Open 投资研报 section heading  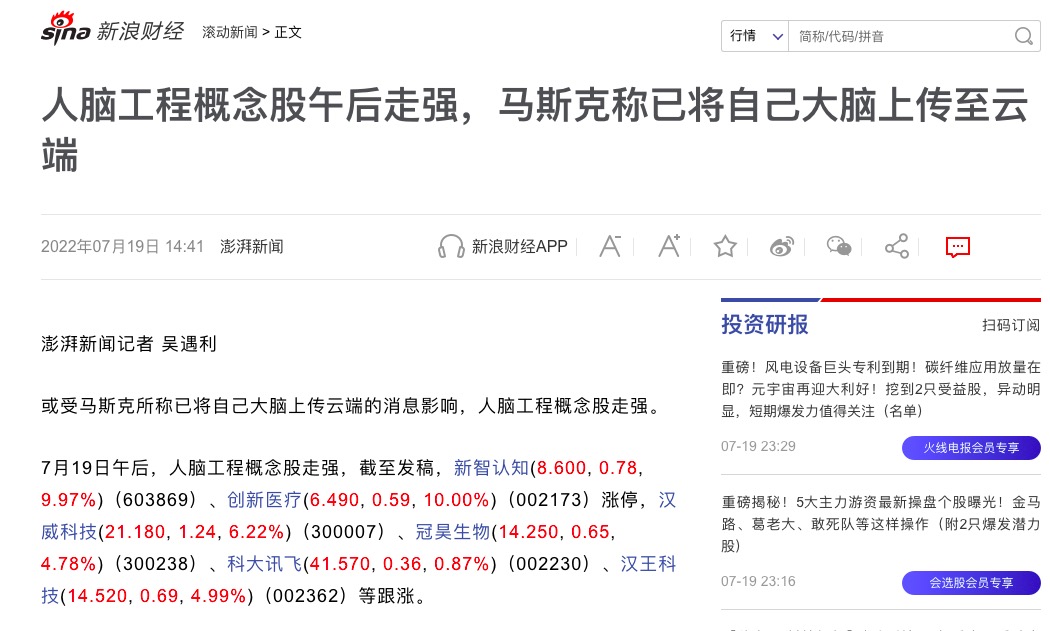[765, 324]
